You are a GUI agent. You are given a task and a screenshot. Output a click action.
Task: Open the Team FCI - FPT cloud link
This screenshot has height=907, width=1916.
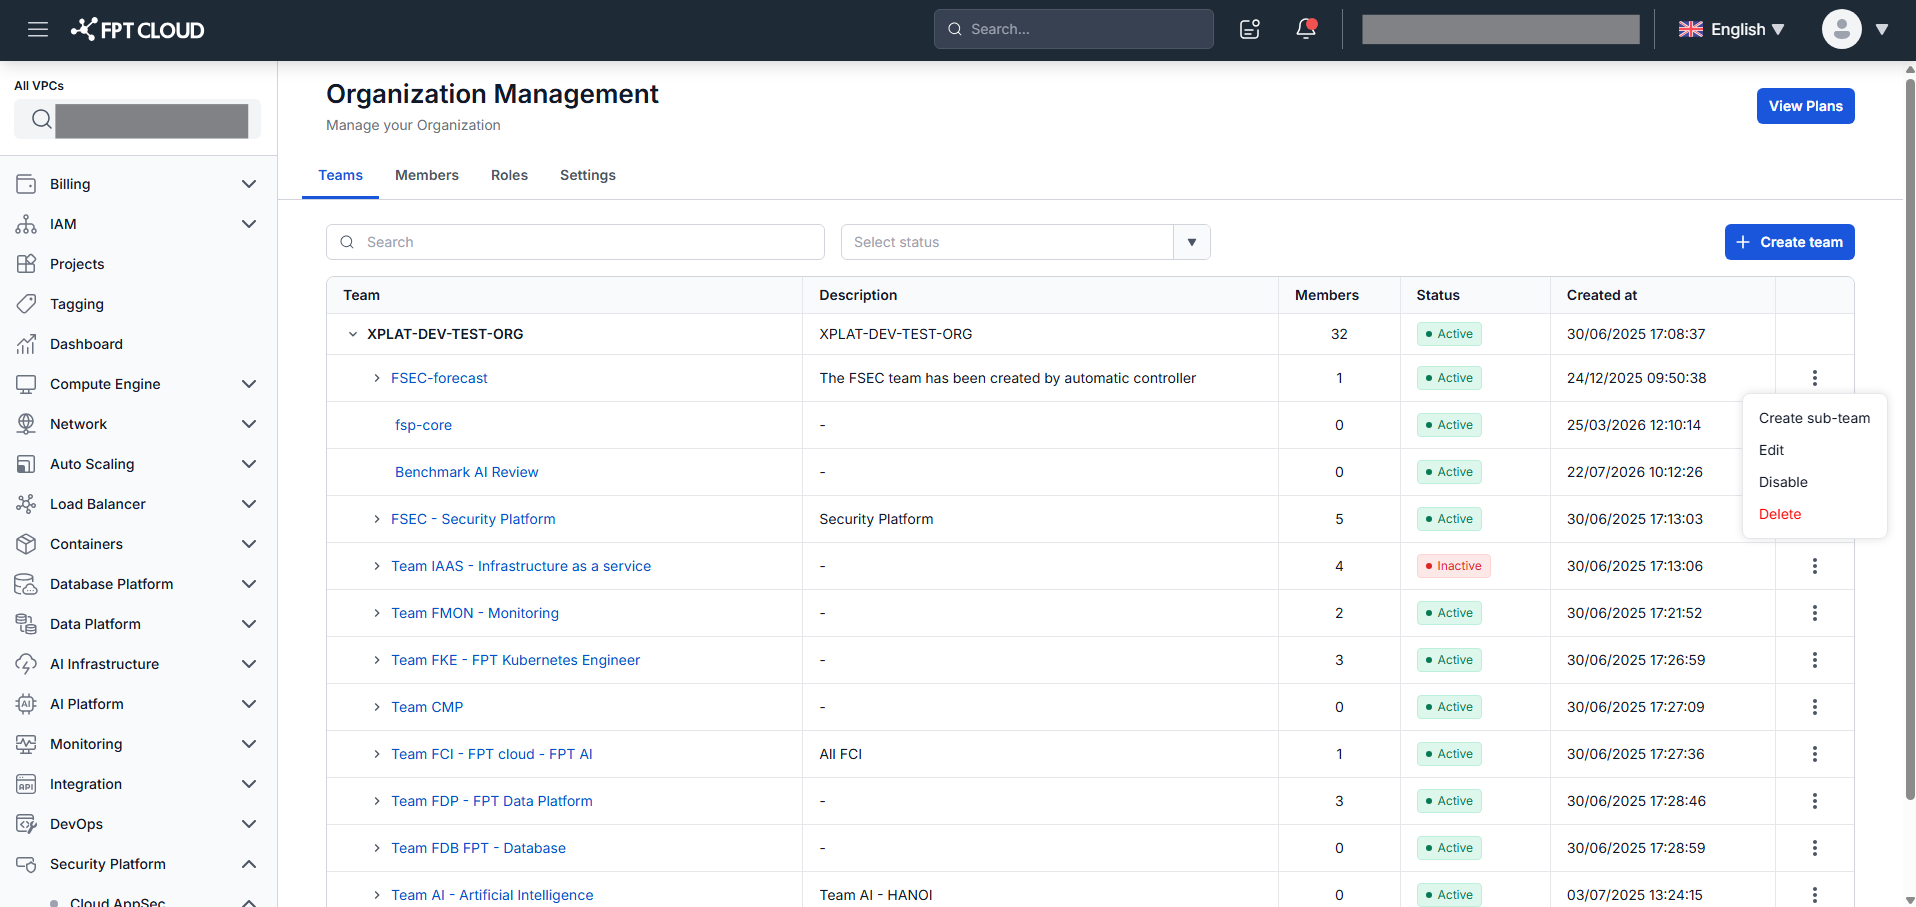point(491,754)
